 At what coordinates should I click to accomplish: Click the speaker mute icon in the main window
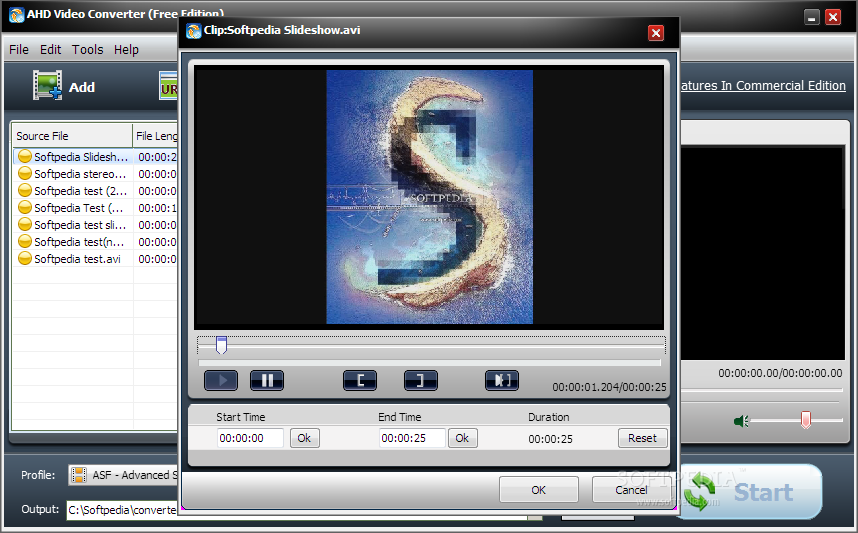(x=741, y=421)
